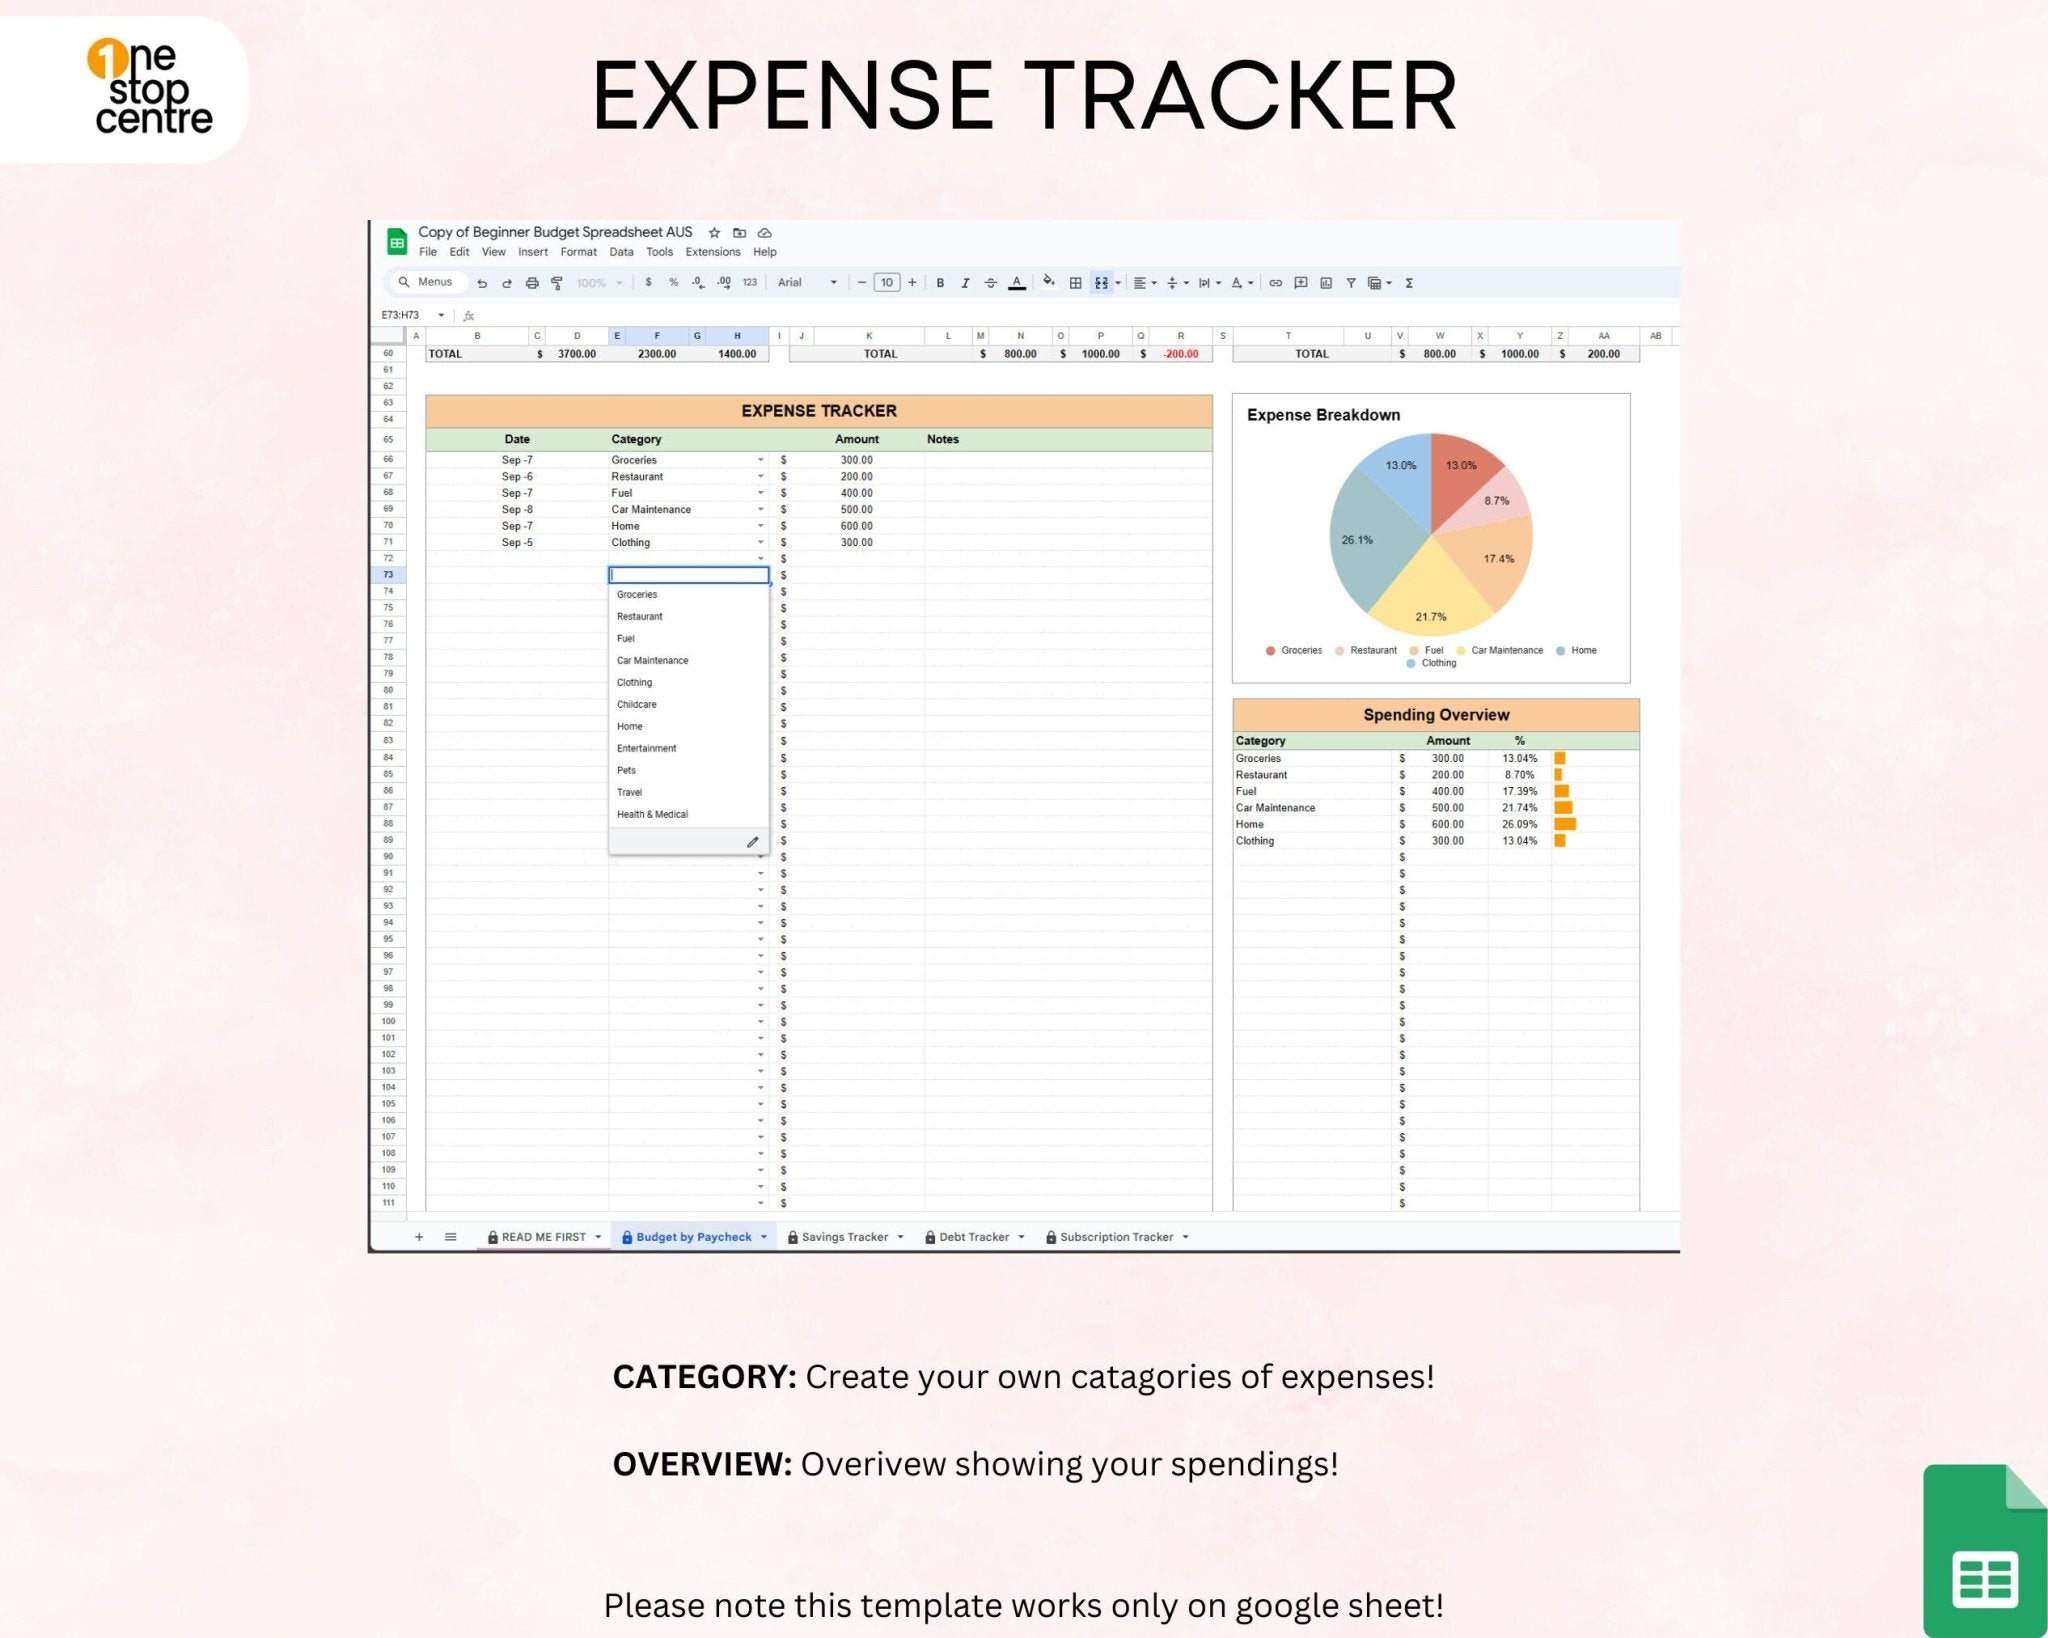Click the percent format icon
Viewport: 2048px width, 1638px height.
coord(672,283)
